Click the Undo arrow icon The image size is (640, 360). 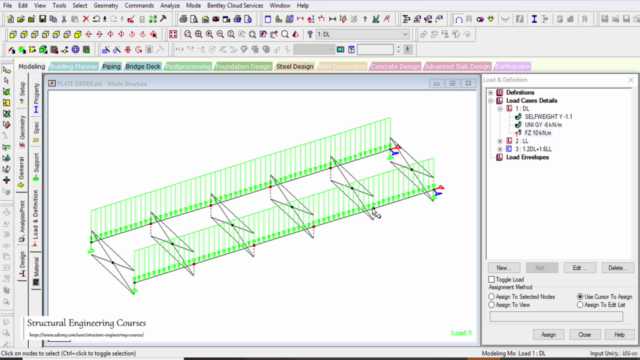pyautogui.click(x=96, y=19)
